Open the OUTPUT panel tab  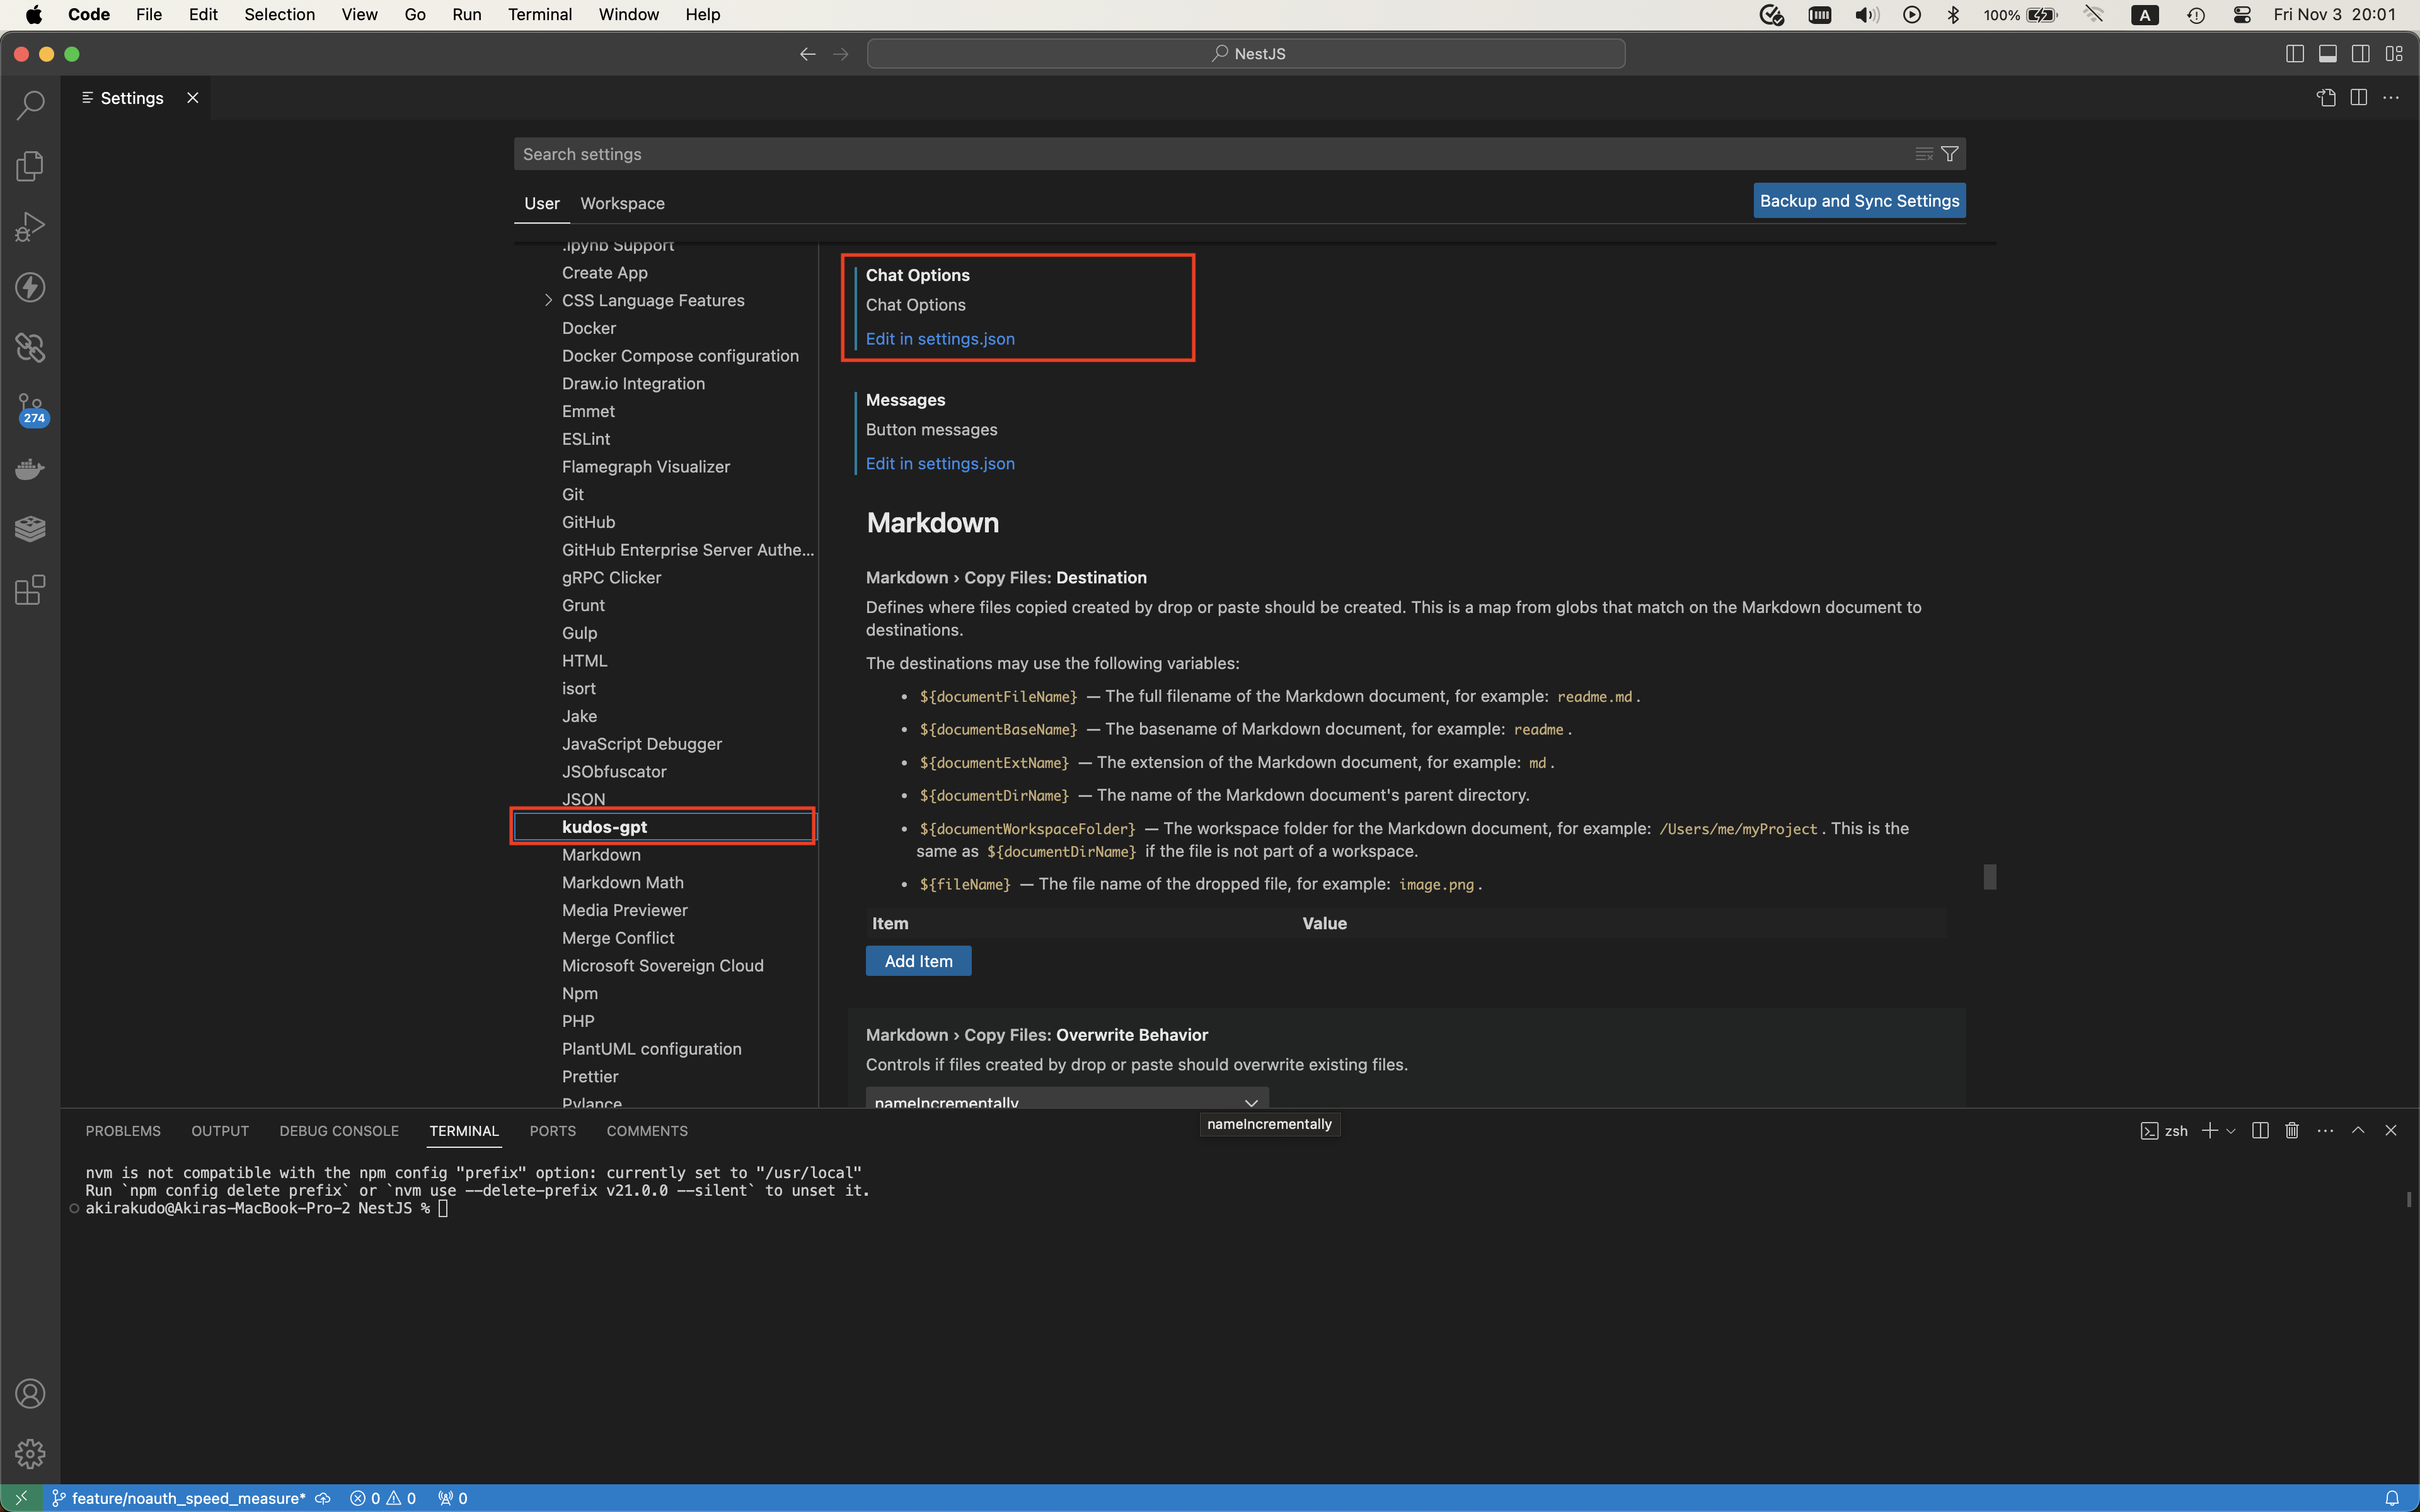click(220, 1131)
